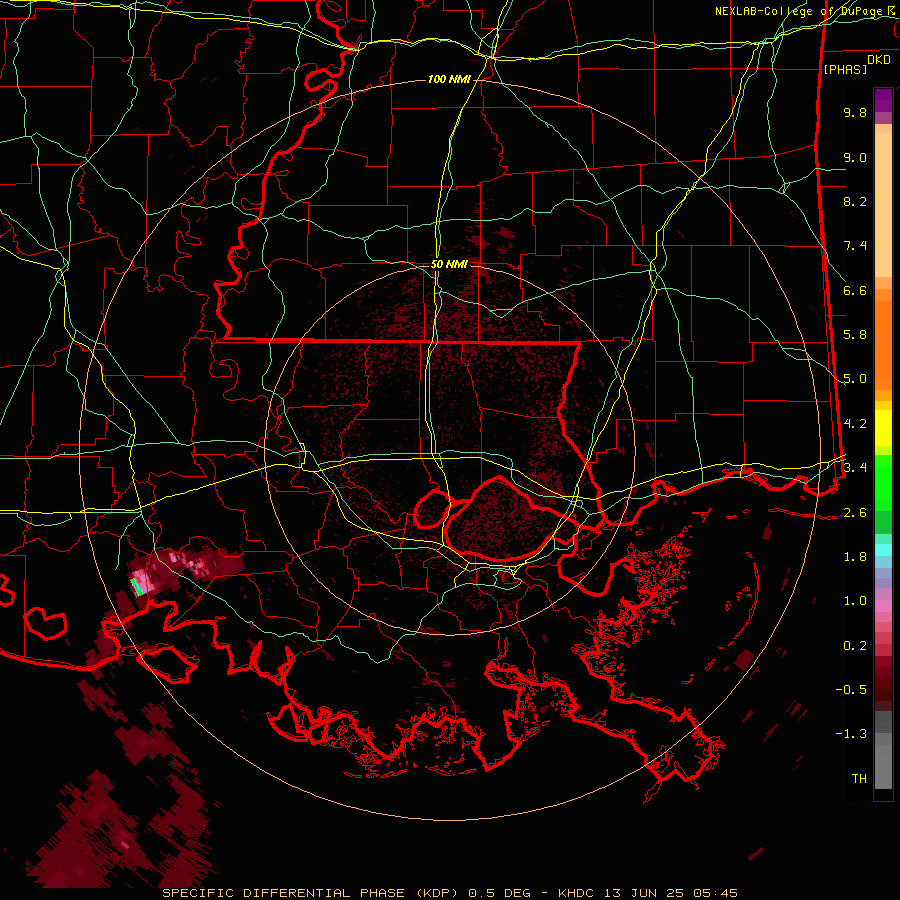Click the 9.0 value on color scale
The image size is (900, 900).
coord(855,157)
